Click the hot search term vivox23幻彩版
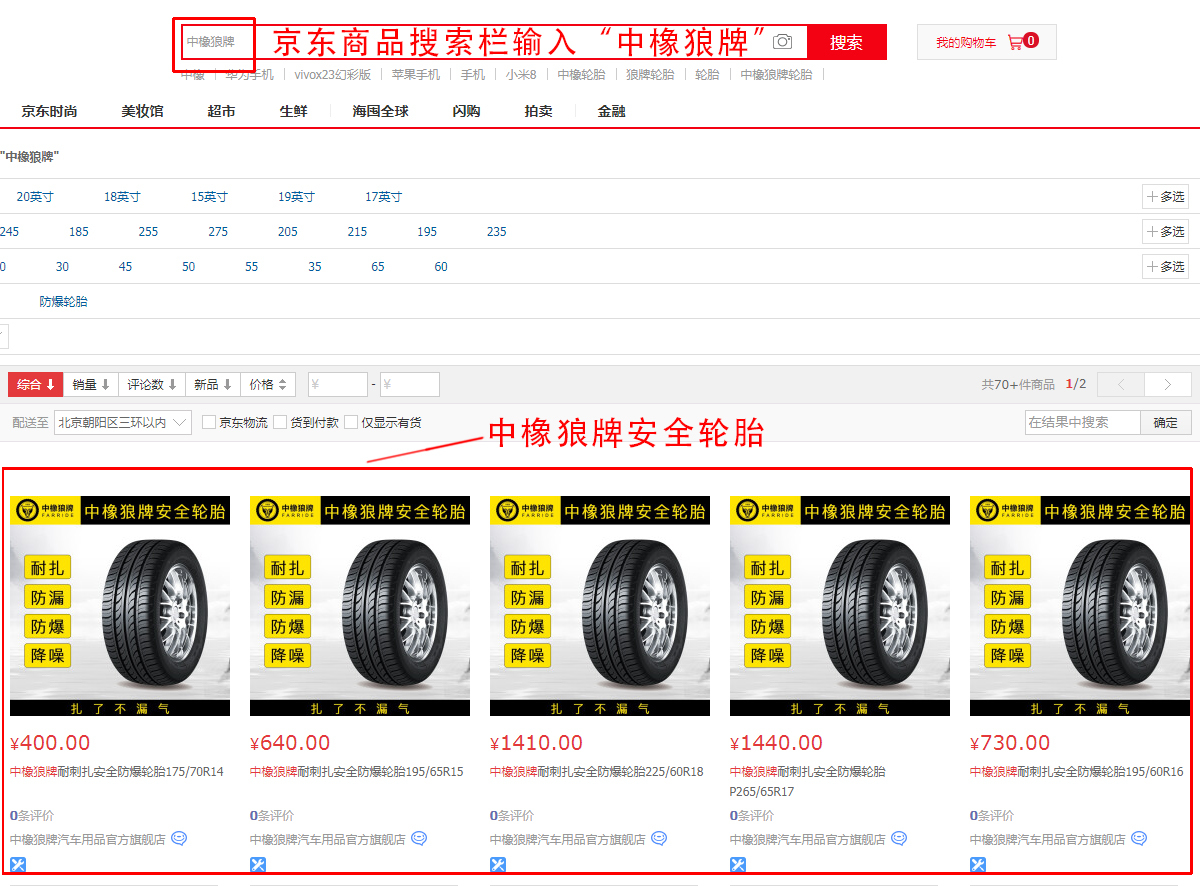Viewport: 1200px width, 886px height. (x=332, y=74)
